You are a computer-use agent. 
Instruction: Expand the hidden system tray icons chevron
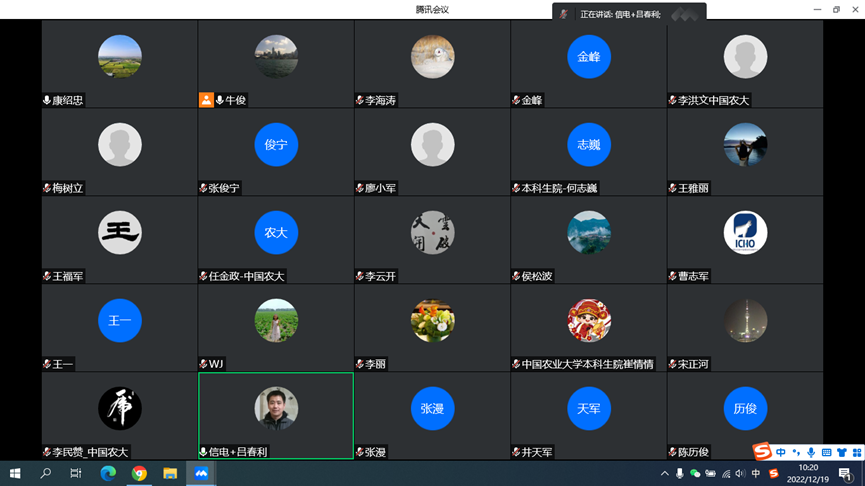click(x=665, y=473)
